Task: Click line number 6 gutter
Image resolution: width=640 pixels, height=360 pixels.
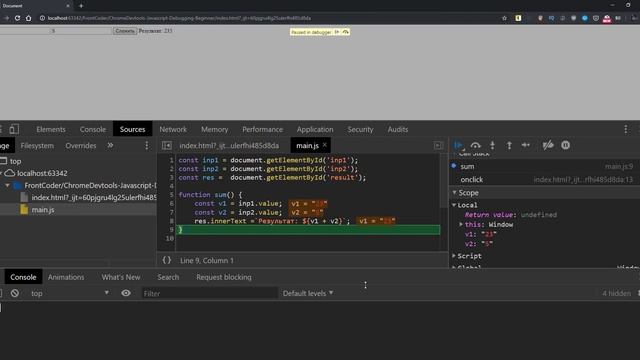Action: point(171,203)
